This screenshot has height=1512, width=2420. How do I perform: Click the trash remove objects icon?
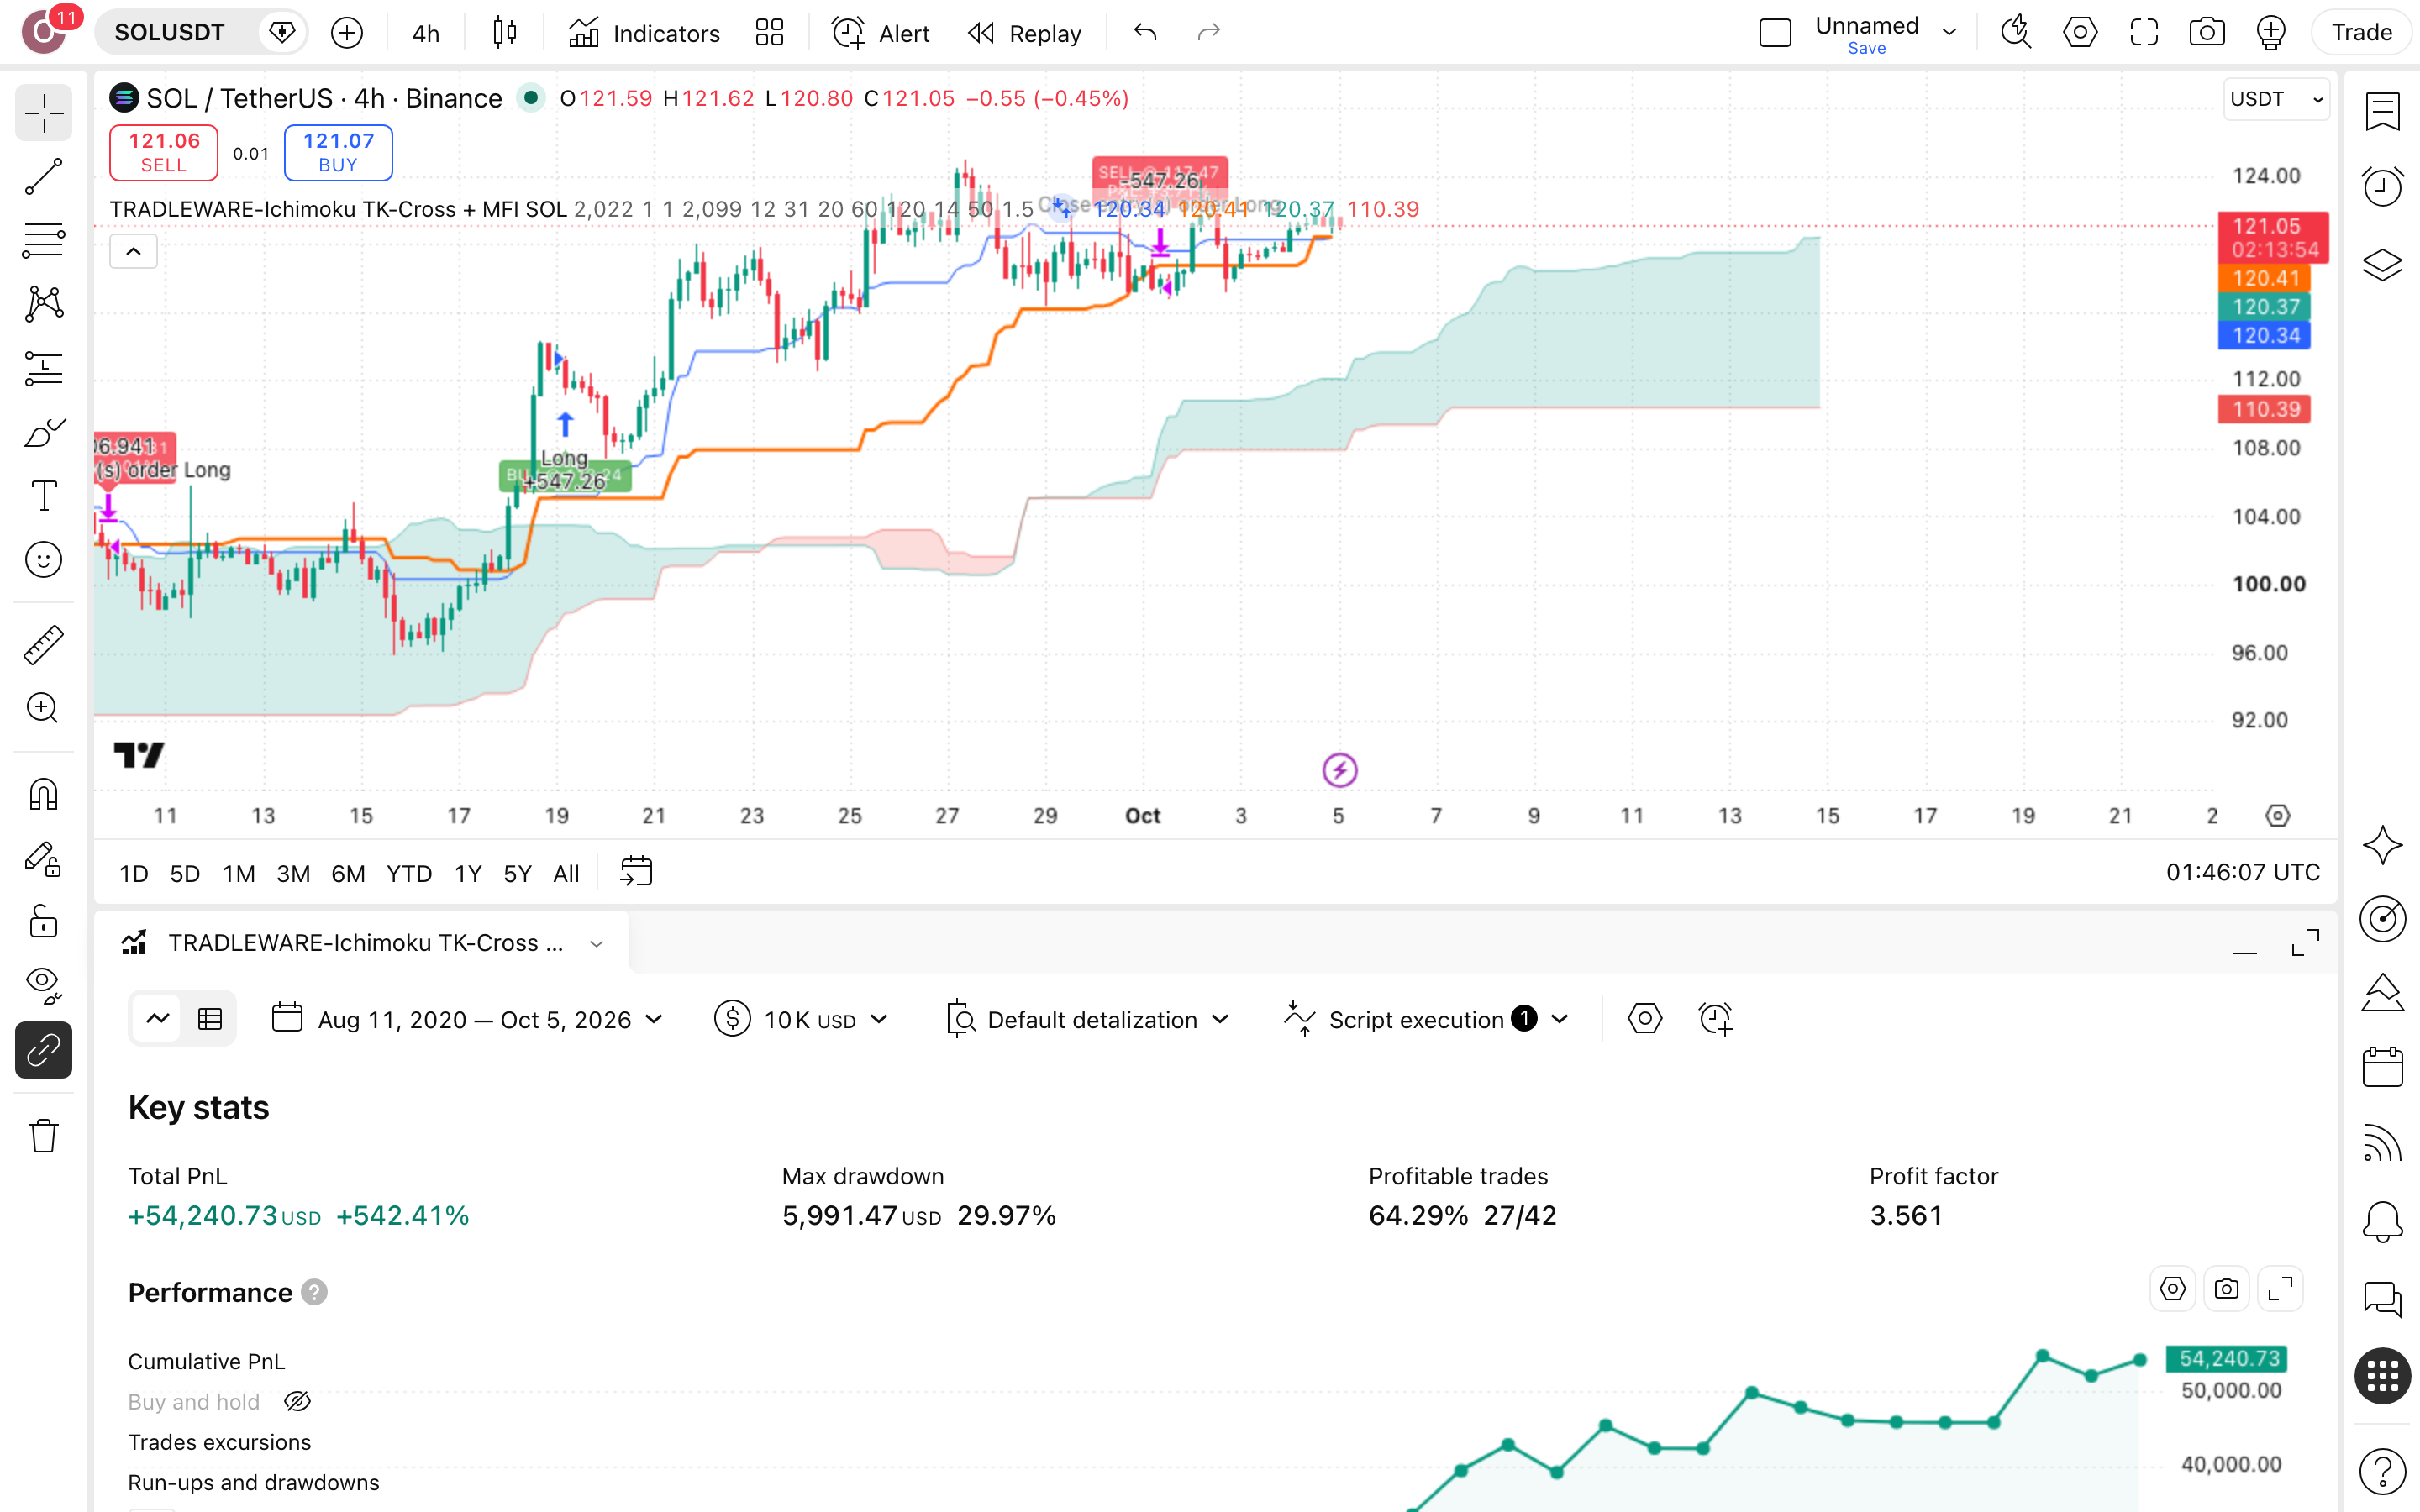[43, 1136]
